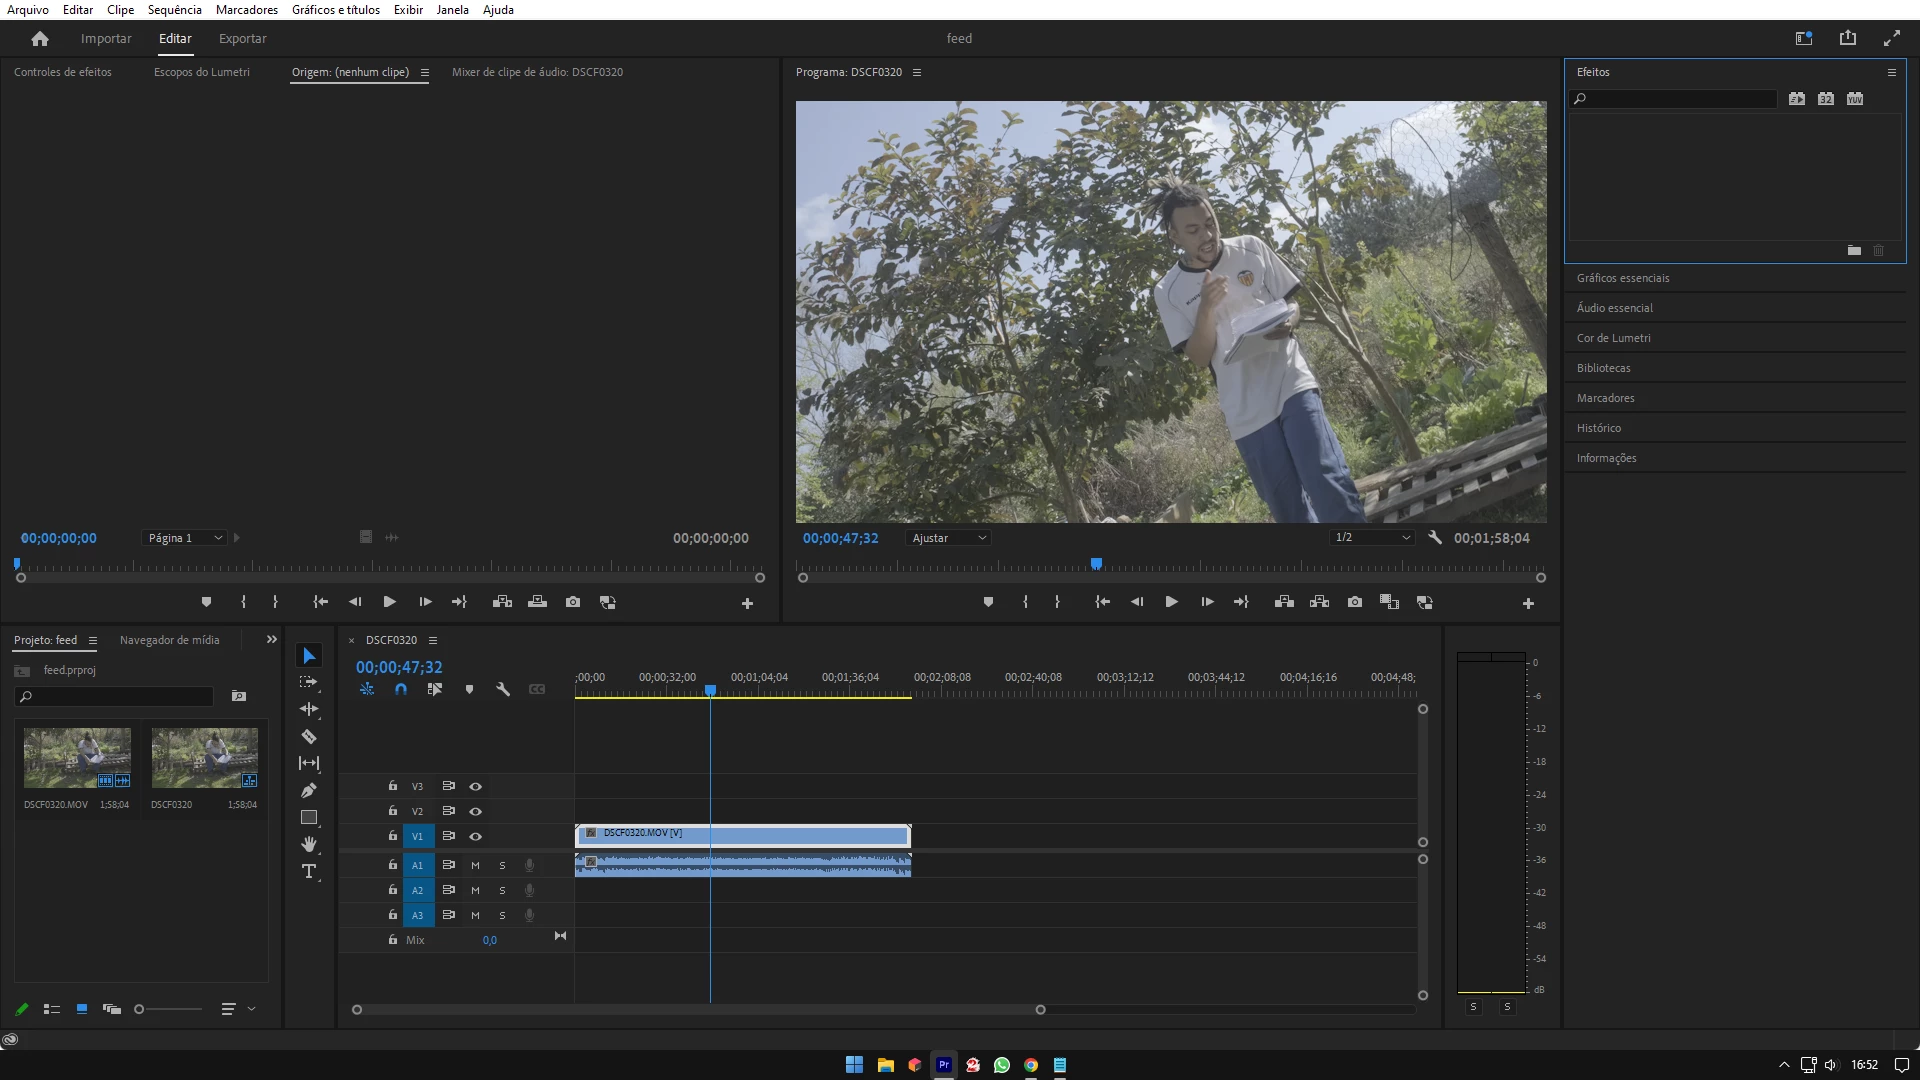Click Export Frame camera icon in Program monitor
The height and width of the screenshot is (1080, 1920).
pos(1354,602)
